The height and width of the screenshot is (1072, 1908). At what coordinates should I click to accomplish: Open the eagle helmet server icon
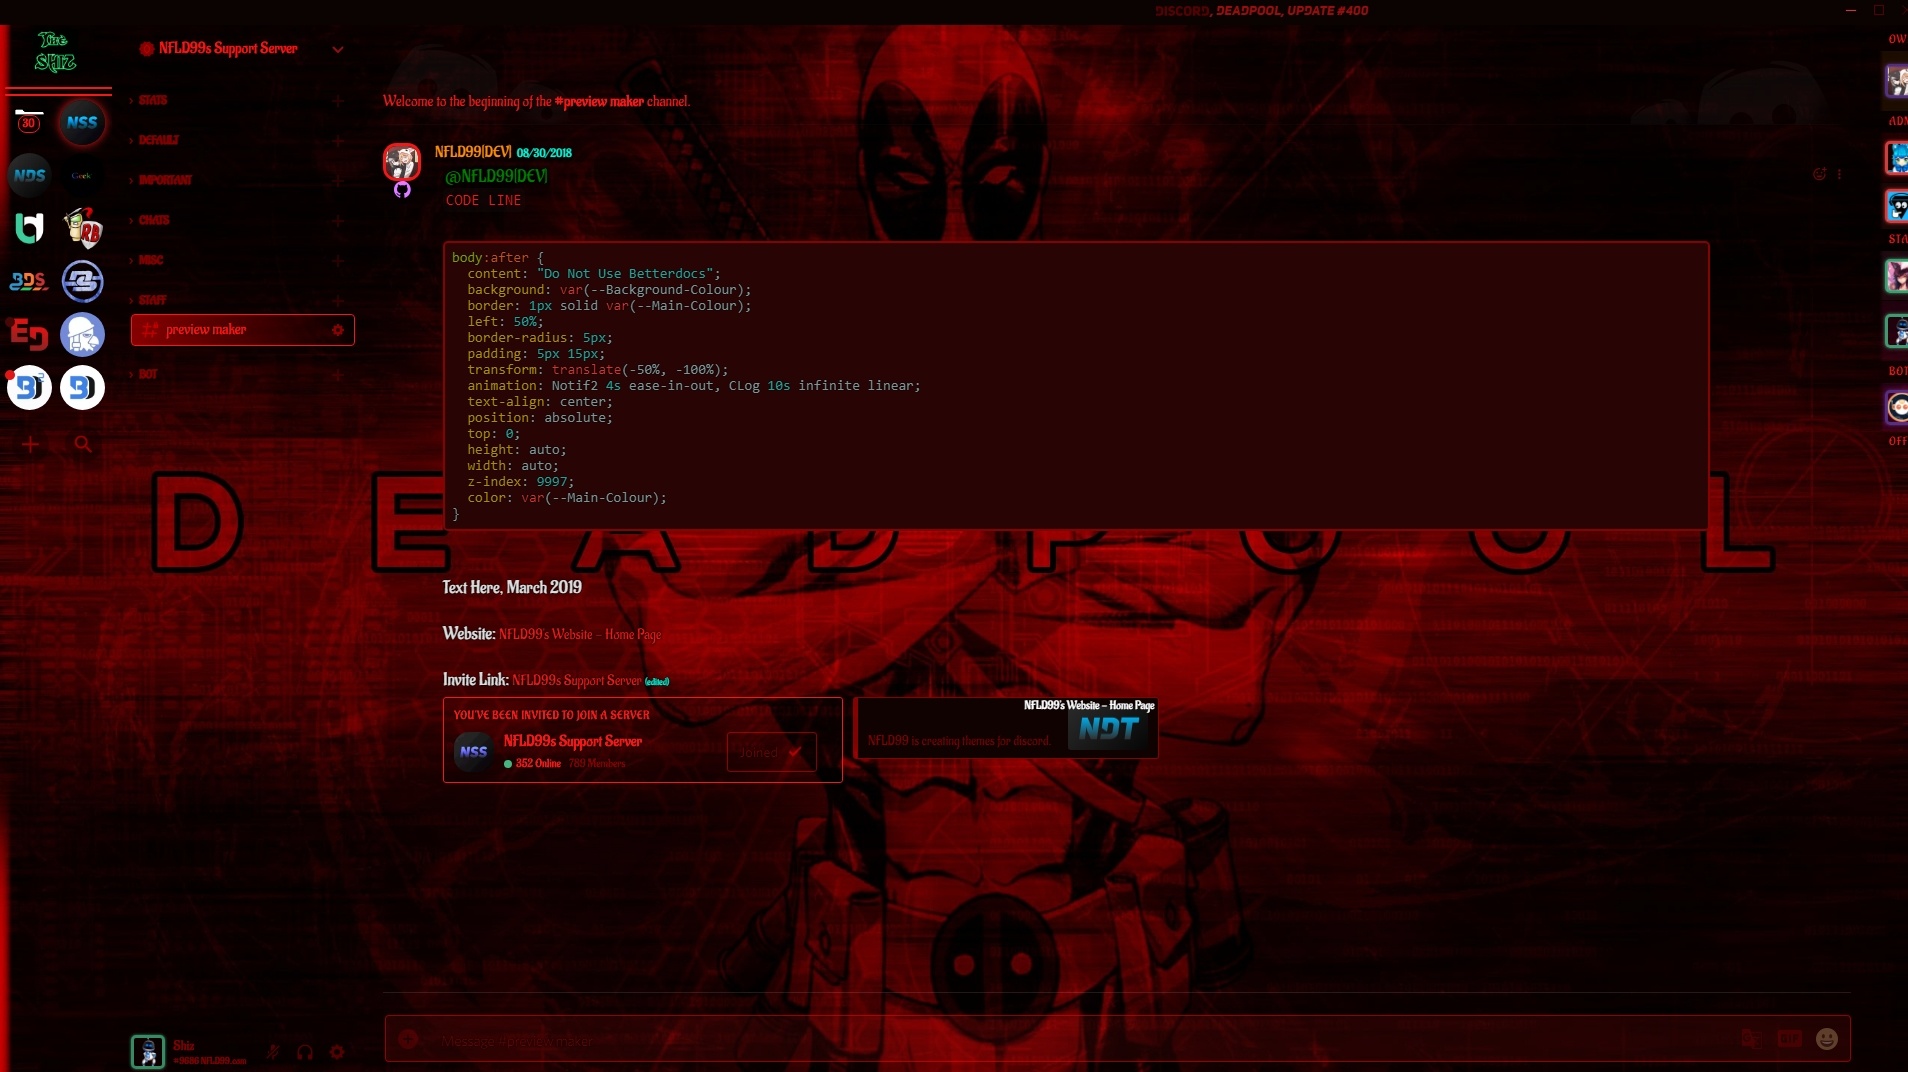pyautogui.click(x=82, y=334)
